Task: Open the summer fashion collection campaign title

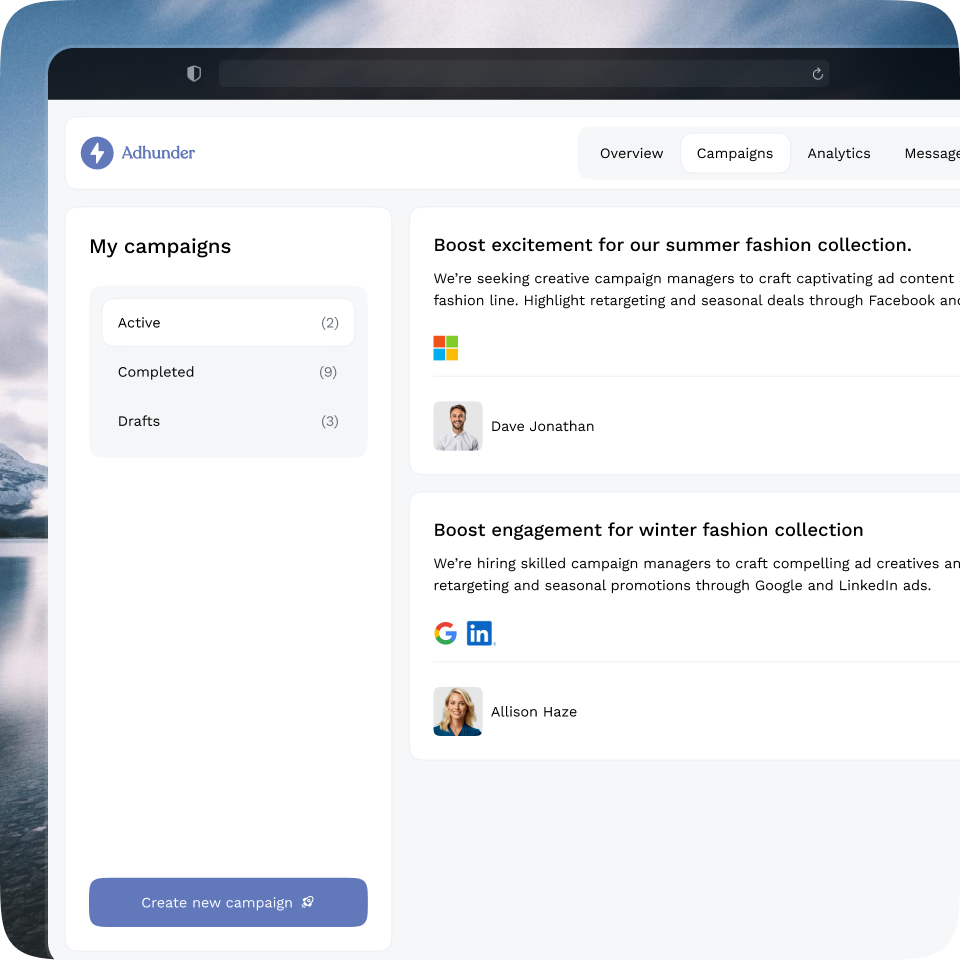Action: tap(672, 245)
